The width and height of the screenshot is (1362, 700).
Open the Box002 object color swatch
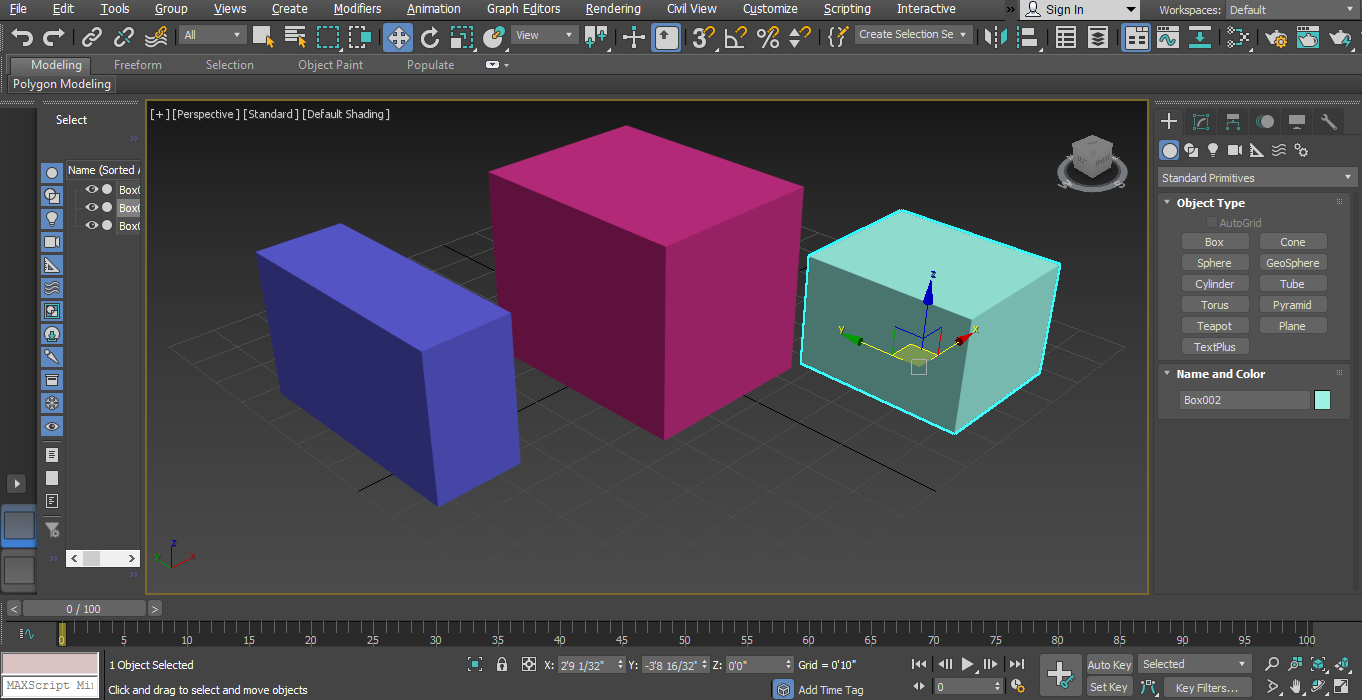1322,400
